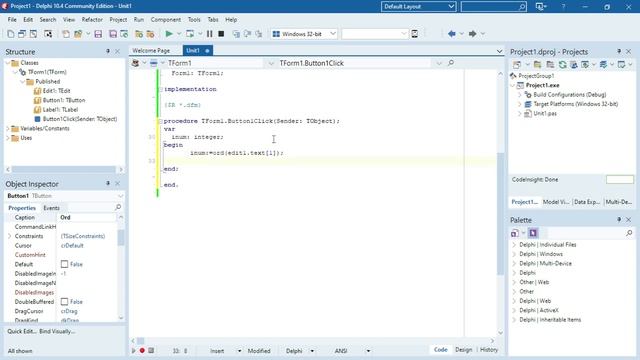Open the Refactor menu
This screenshot has width=640, height=360.
coord(92,20)
